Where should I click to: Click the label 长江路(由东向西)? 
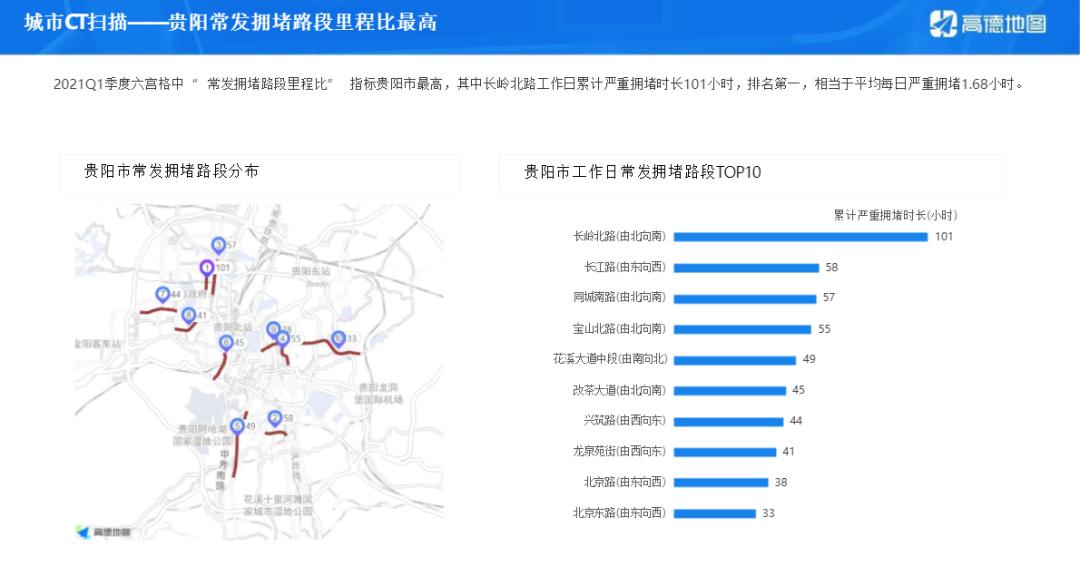[625, 267]
